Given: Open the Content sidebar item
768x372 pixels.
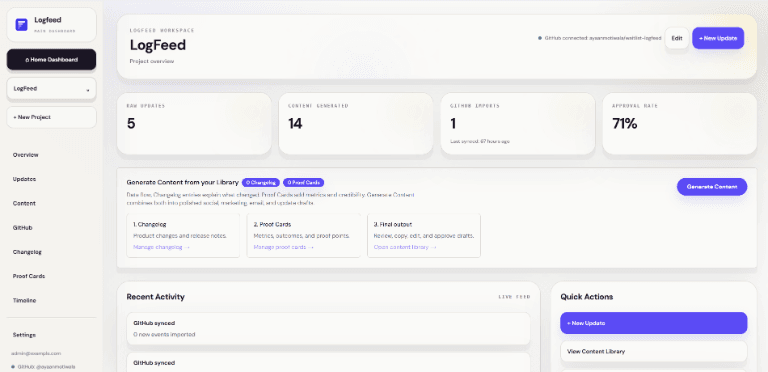Looking at the screenshot, I should coord(24,203).
